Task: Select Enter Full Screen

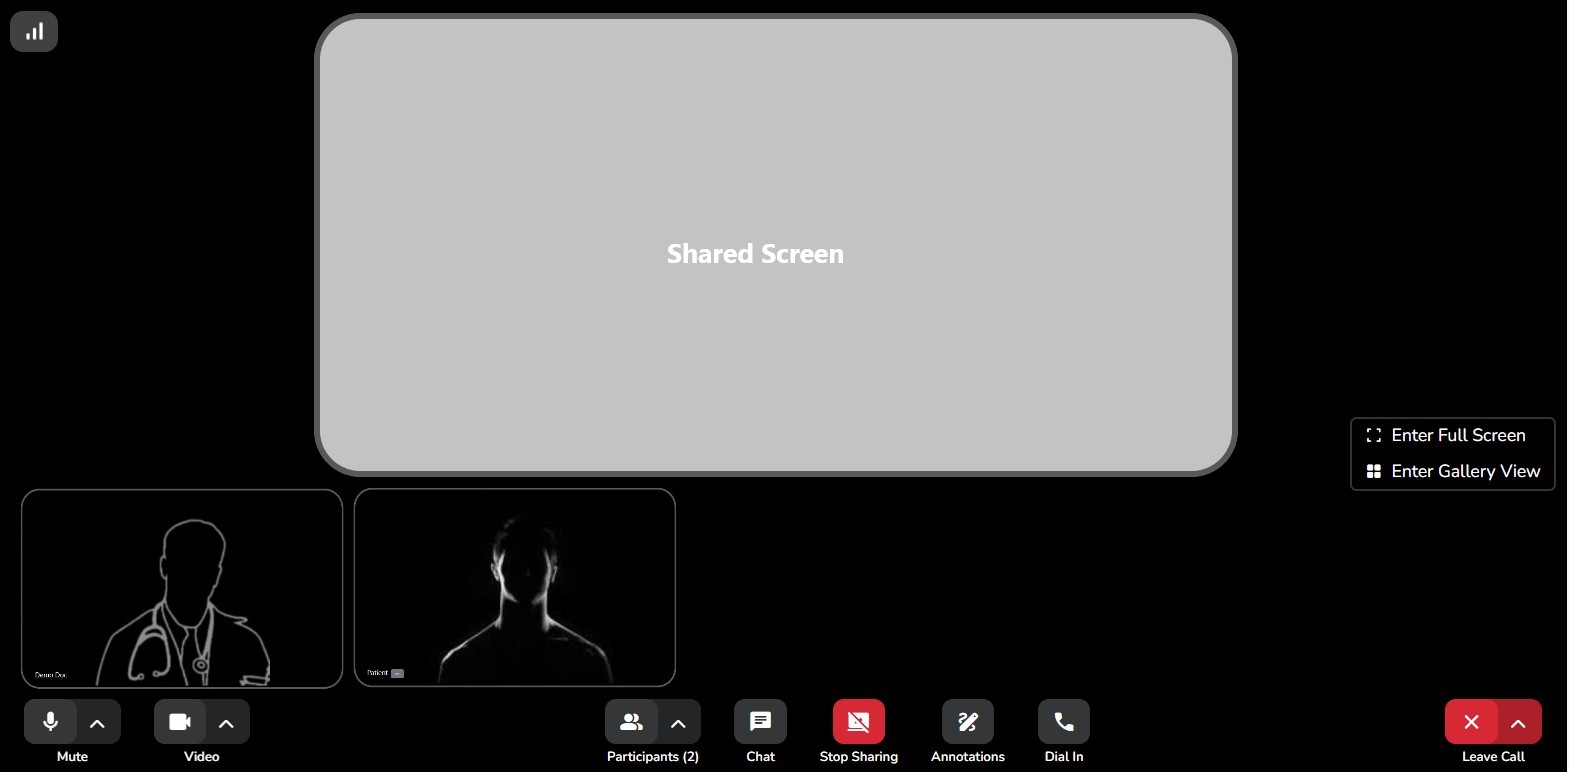Action: (x=1457, y=435)
